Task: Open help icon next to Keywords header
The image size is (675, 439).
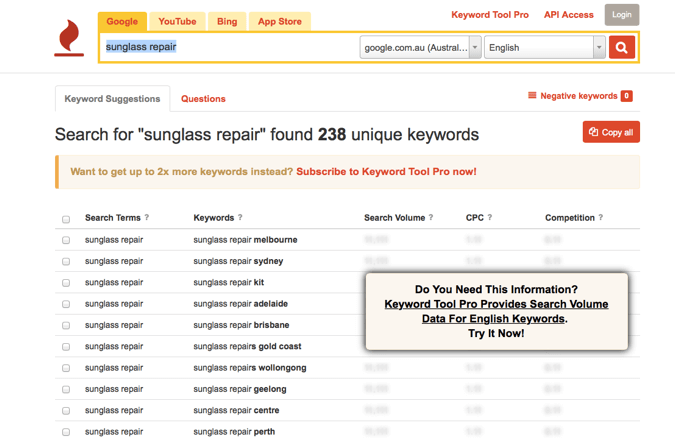Action: click(x=240, y=217)
